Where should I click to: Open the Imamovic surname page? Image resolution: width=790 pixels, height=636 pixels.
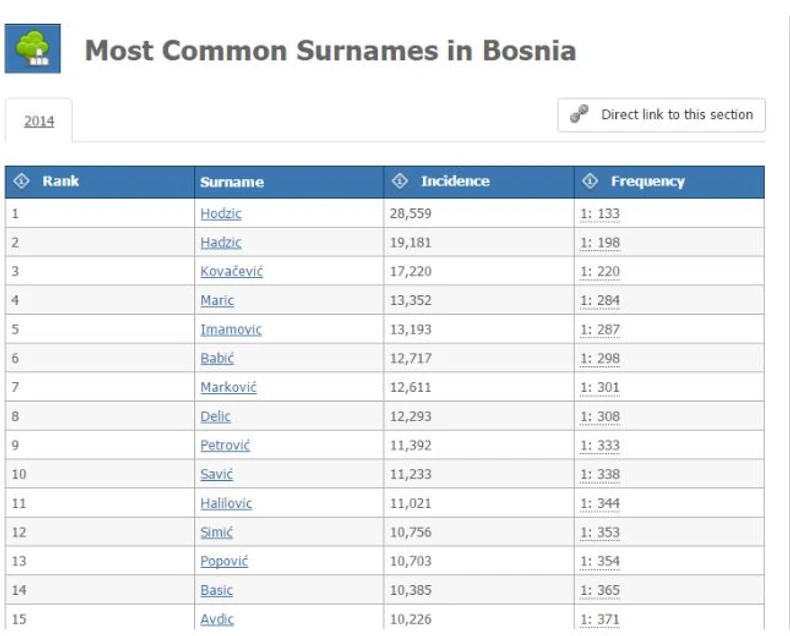click(231, 329)
